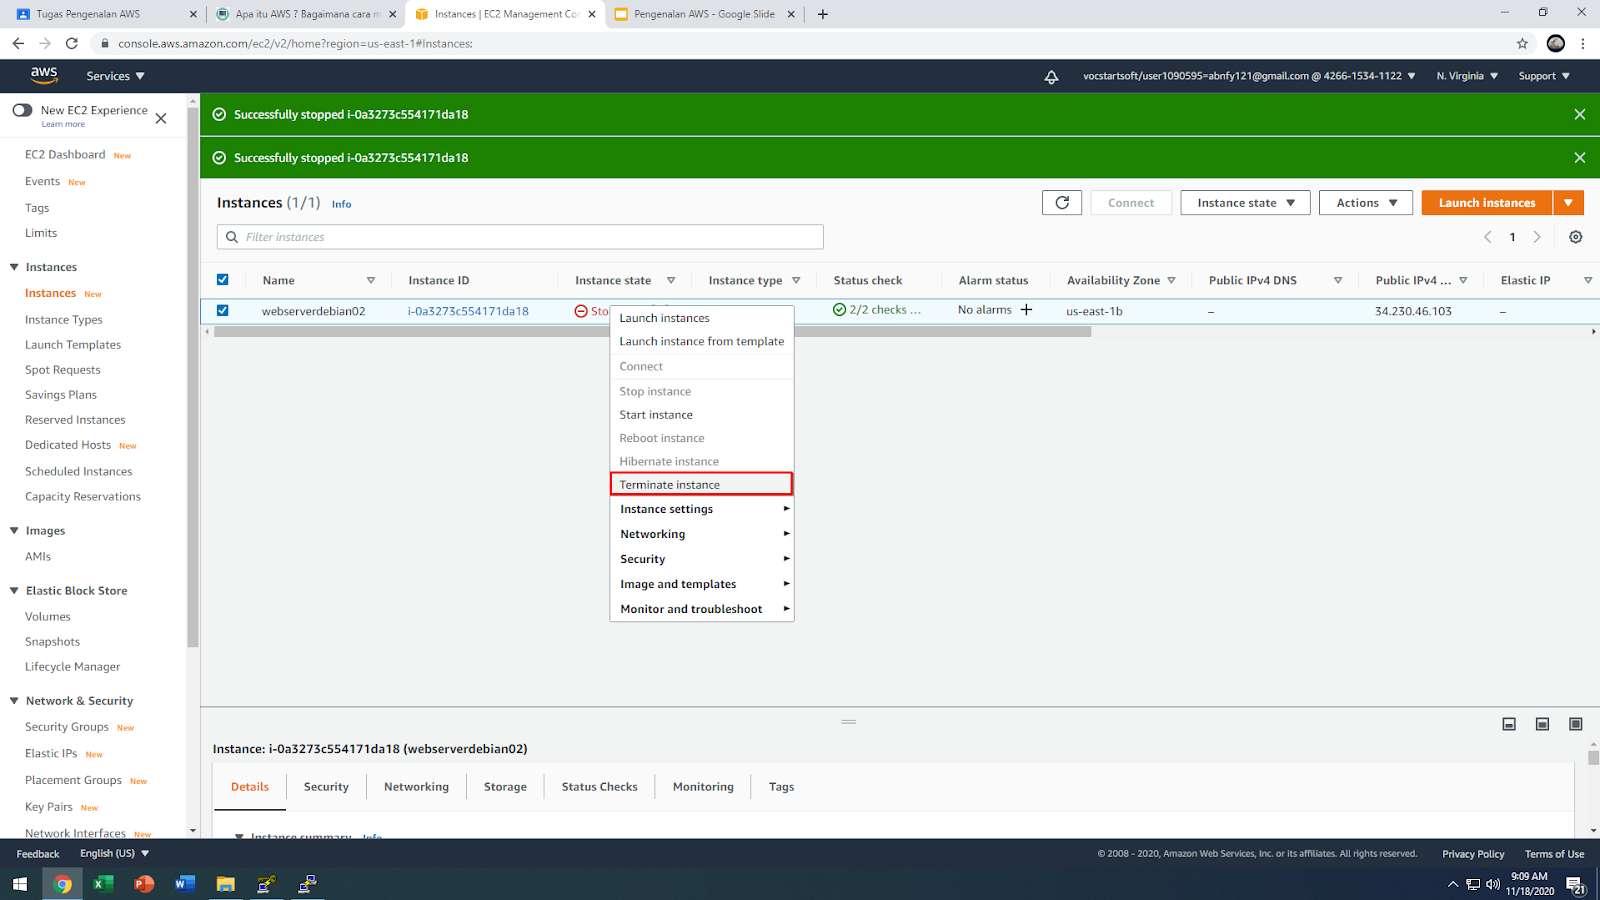
Task: Open instance ID i-0a3273c554171da18 link
Action: (468, 311)
